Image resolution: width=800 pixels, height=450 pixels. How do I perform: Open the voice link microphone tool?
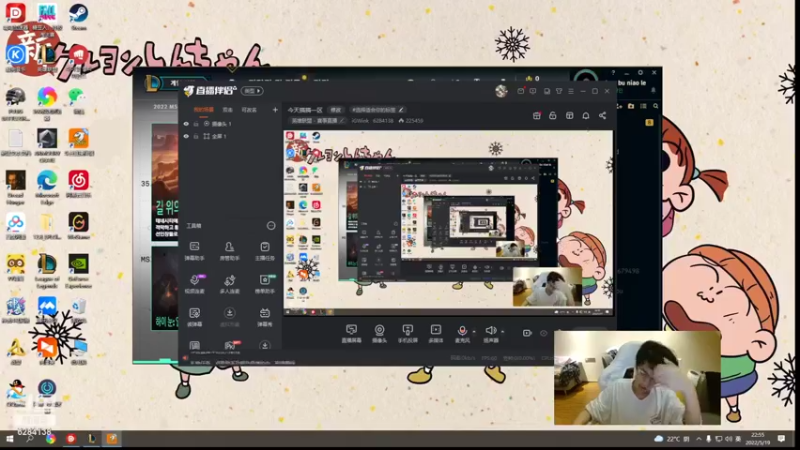pos(194,284)
